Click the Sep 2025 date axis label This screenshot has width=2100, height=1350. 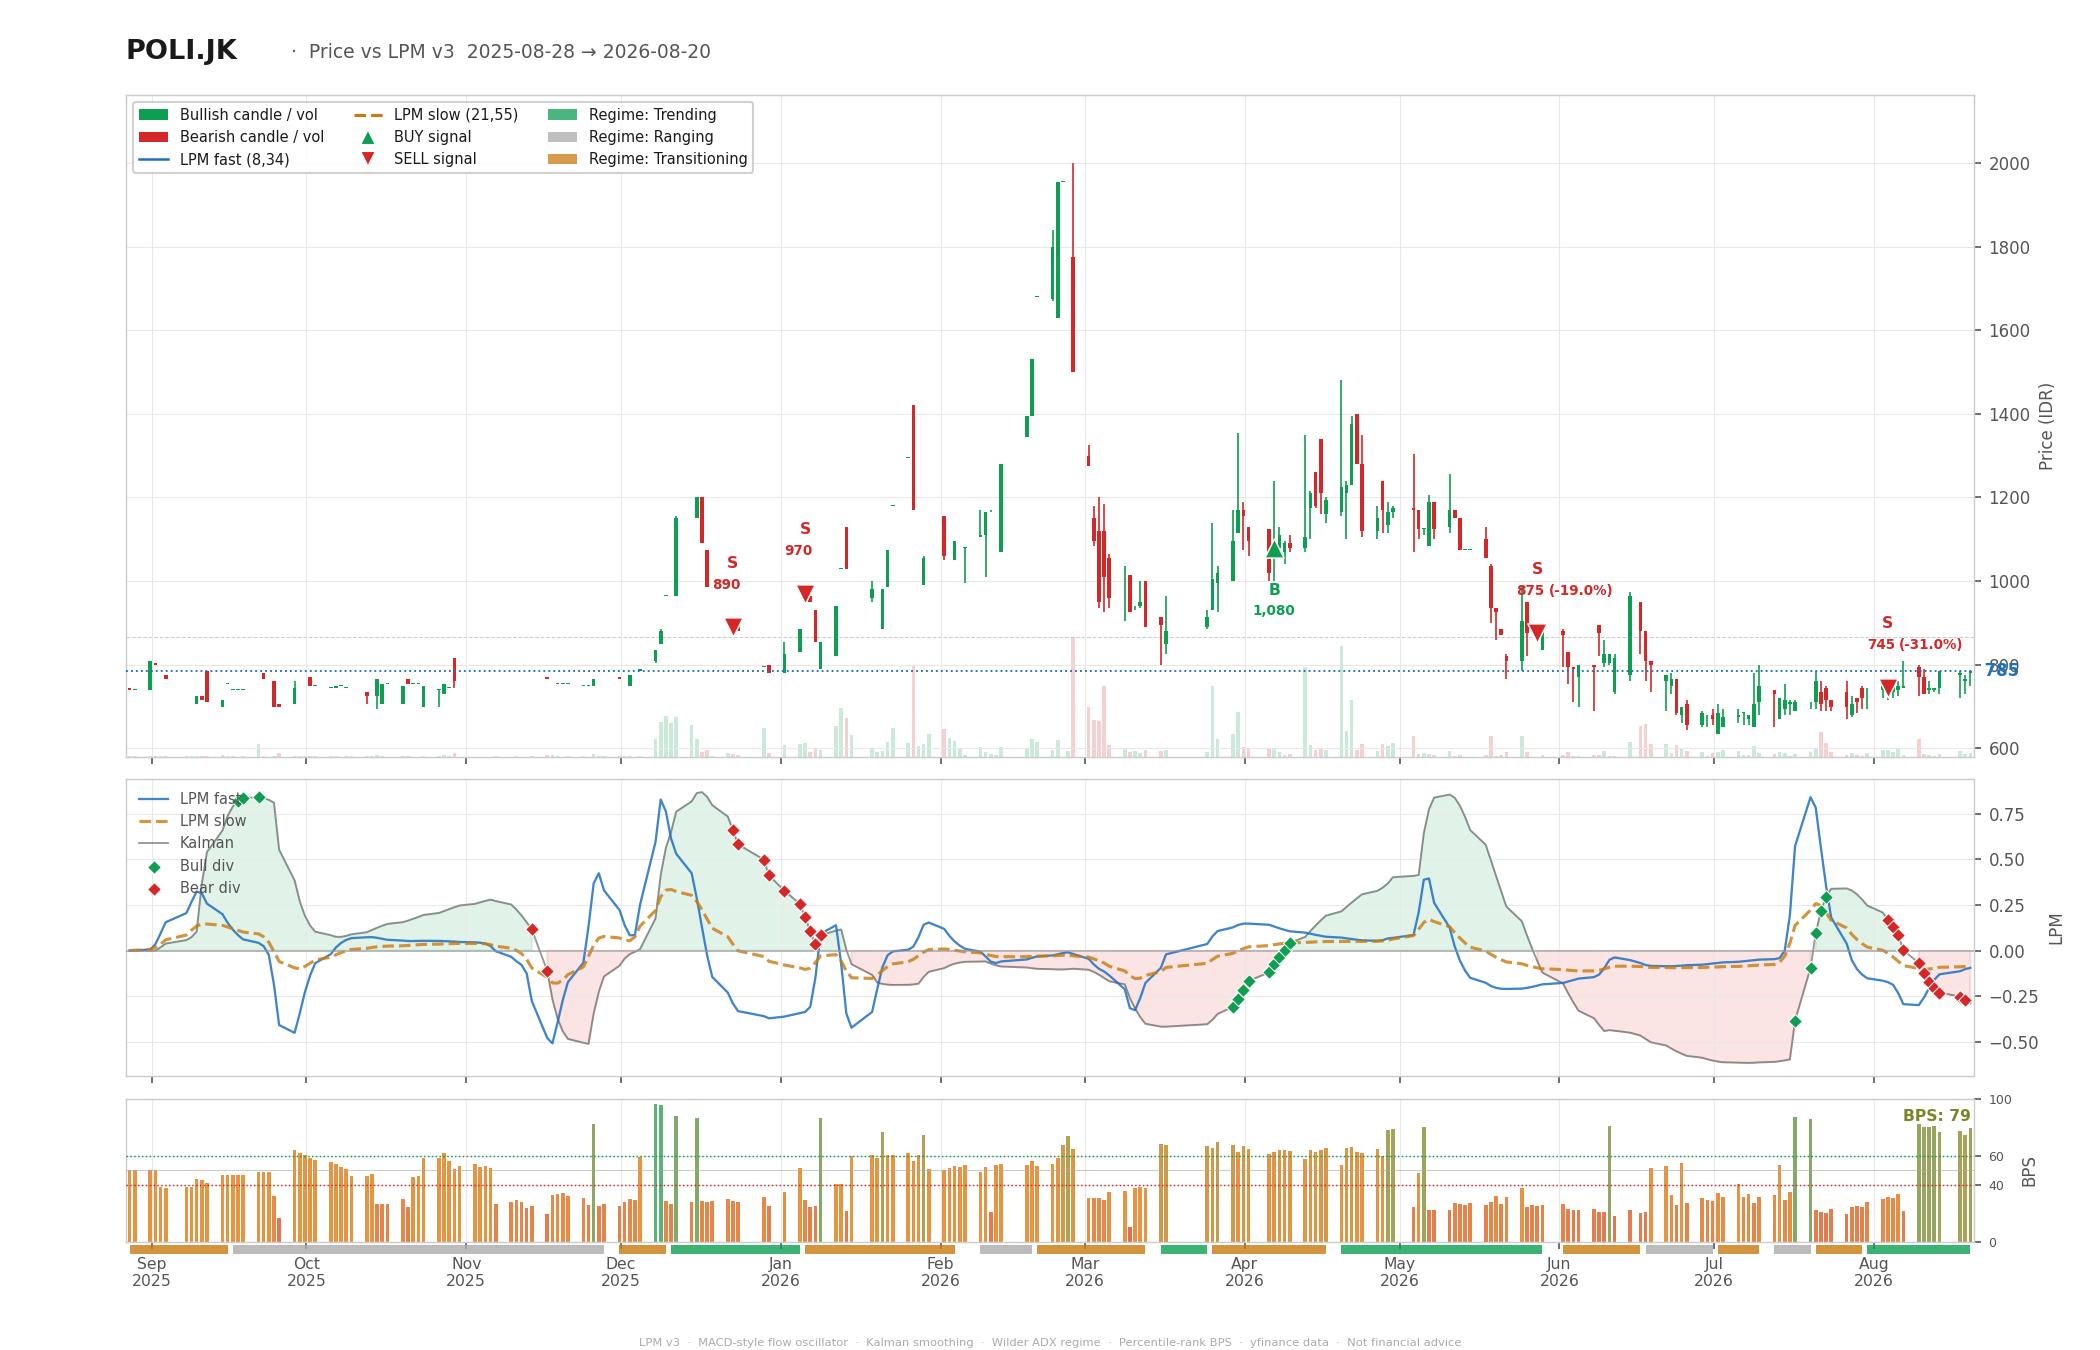[151, 1272]
